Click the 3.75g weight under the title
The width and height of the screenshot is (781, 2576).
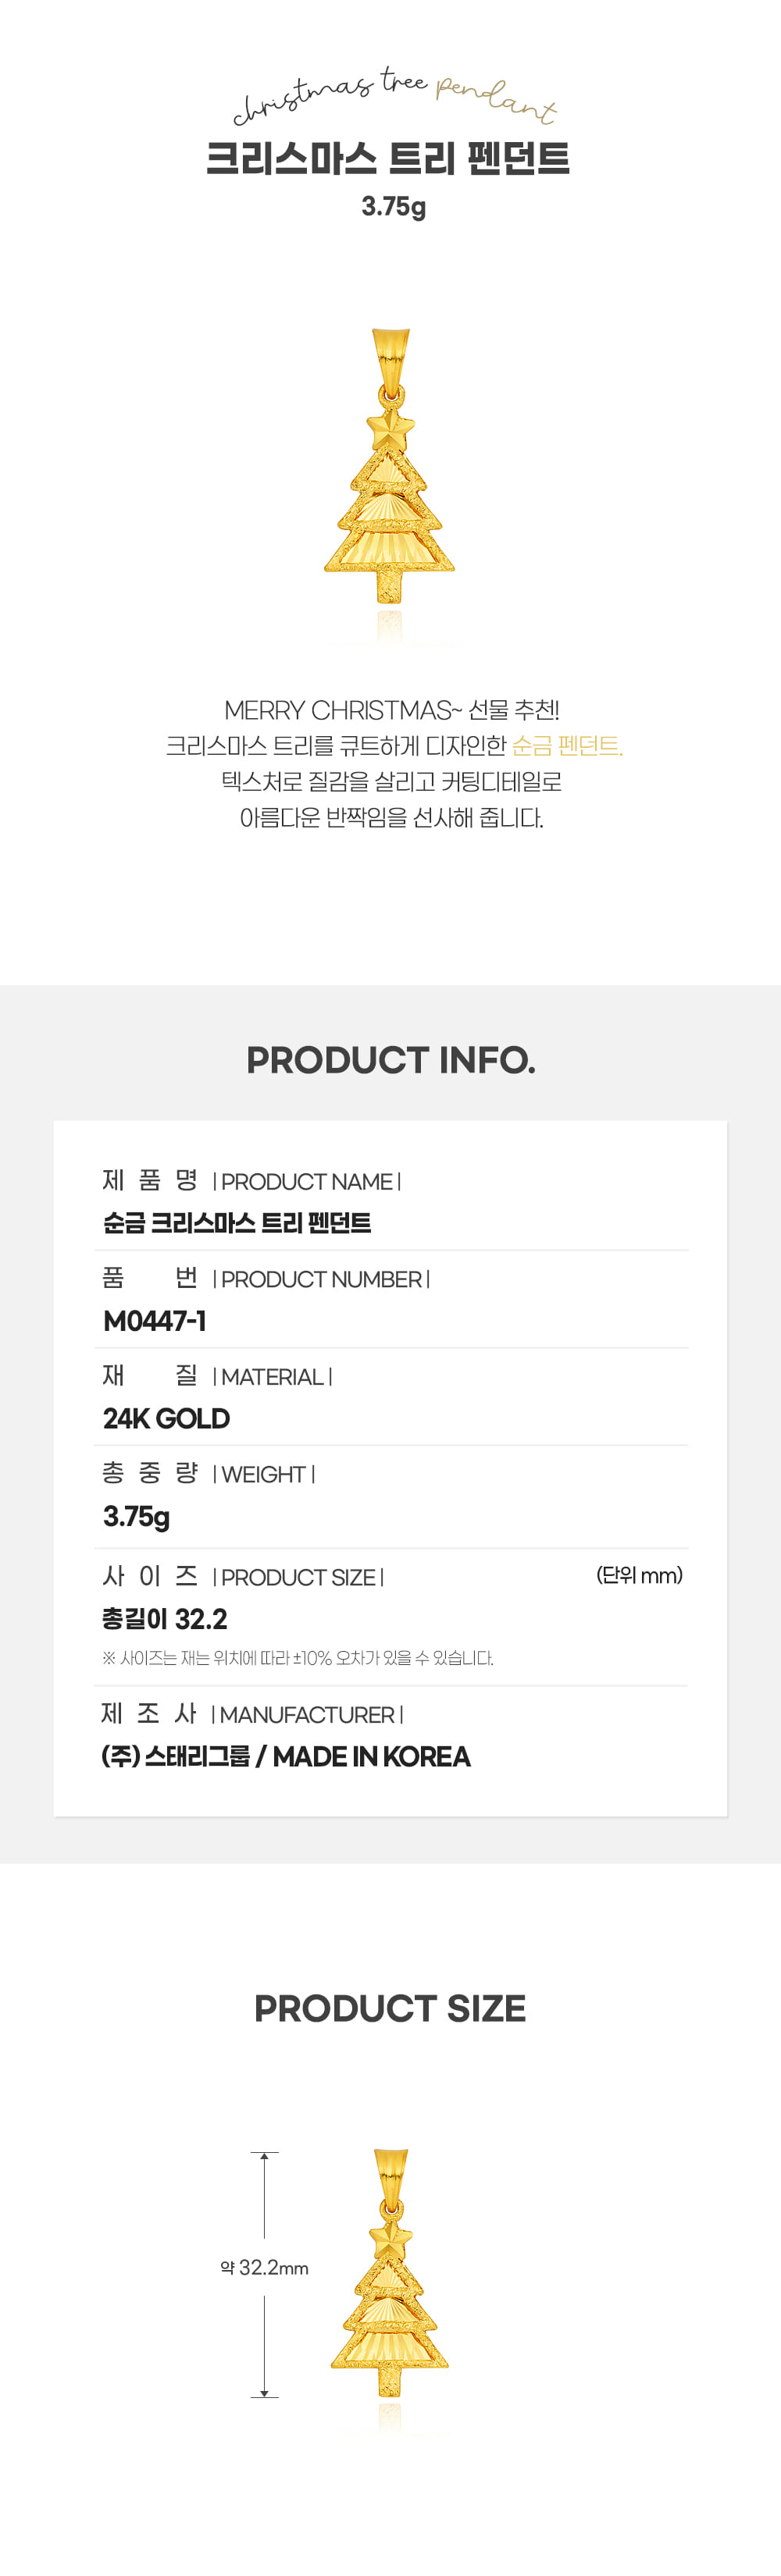pos(393,207)
